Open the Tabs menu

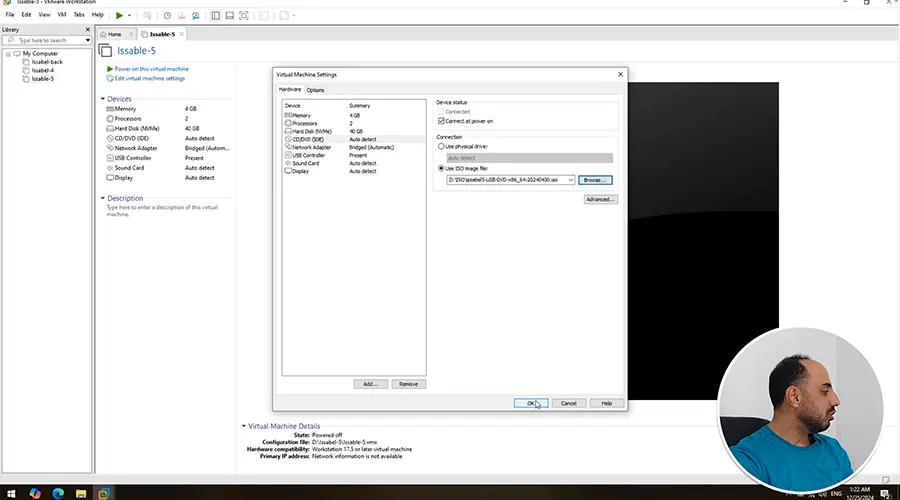pyautogui.click(x=79, y=15)
